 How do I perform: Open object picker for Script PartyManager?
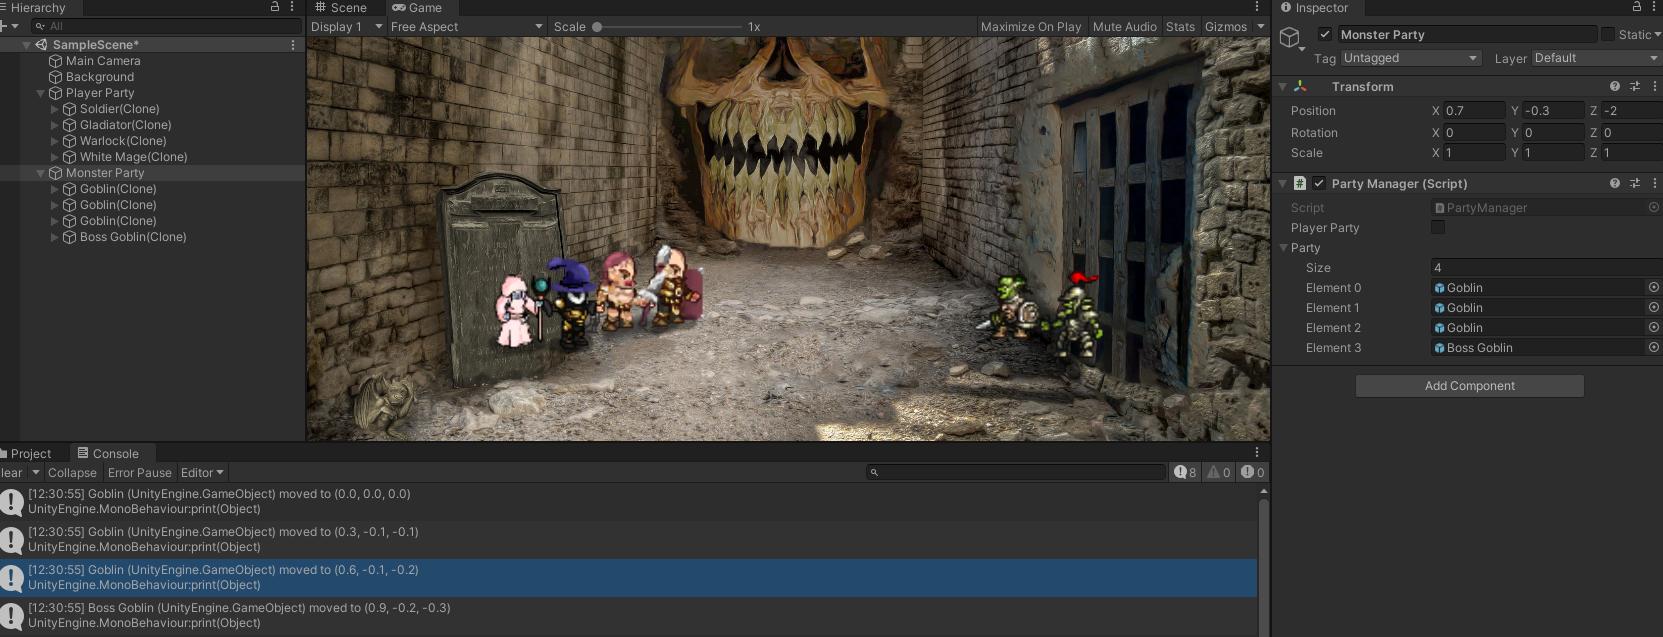[x=1653, y=208]
